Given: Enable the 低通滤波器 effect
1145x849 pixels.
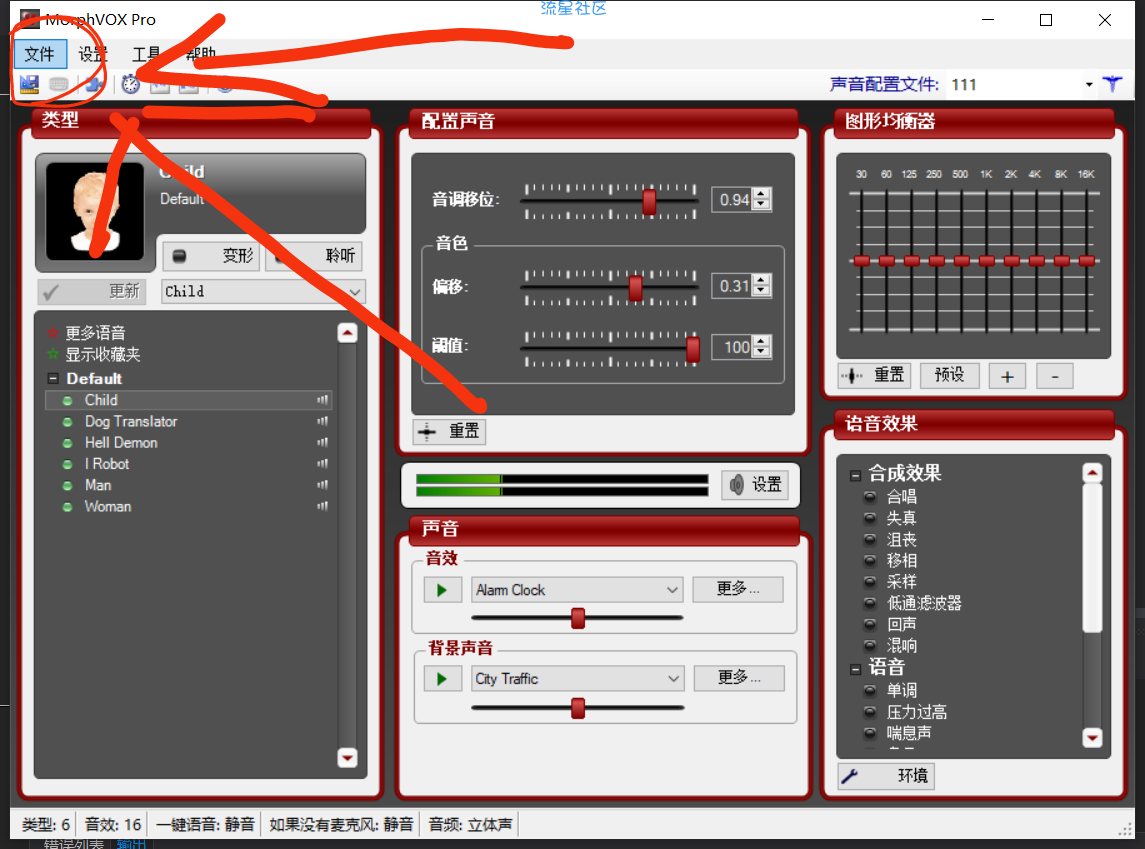Looking at the screenshot, I should pos(870,603).
